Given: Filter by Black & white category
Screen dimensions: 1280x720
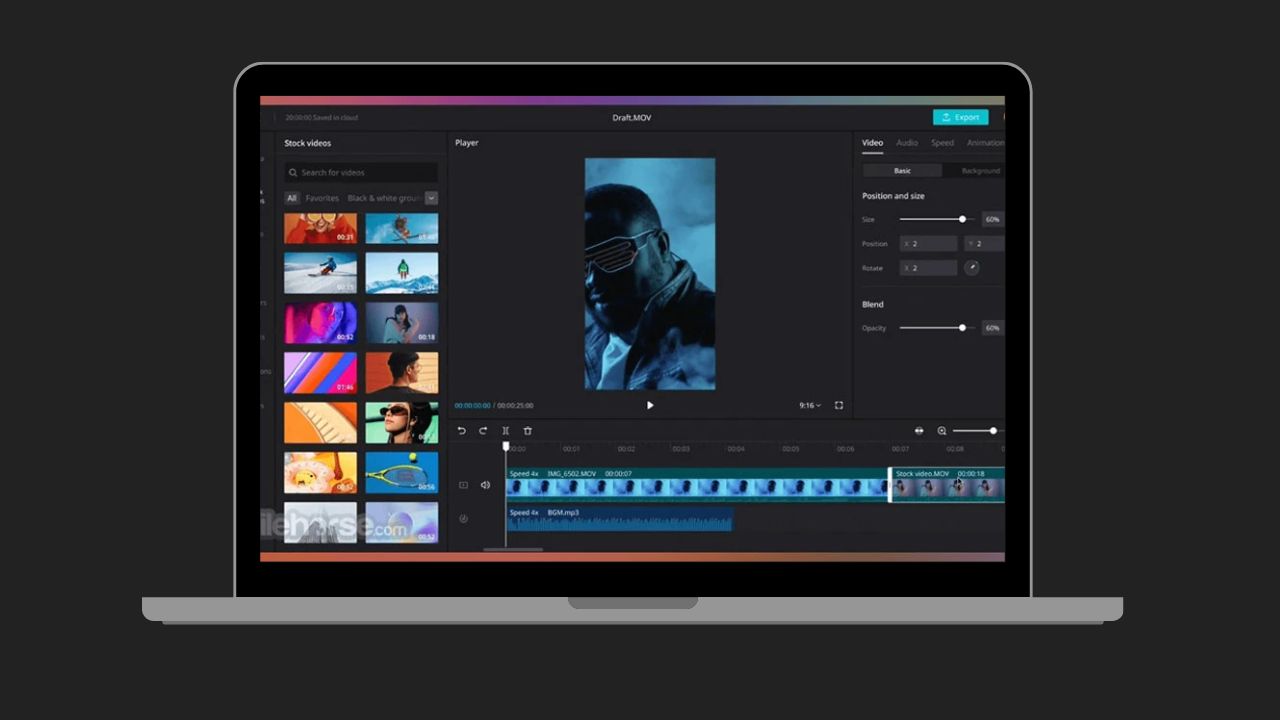Looking at the screenshot, I should pos(384,198).
